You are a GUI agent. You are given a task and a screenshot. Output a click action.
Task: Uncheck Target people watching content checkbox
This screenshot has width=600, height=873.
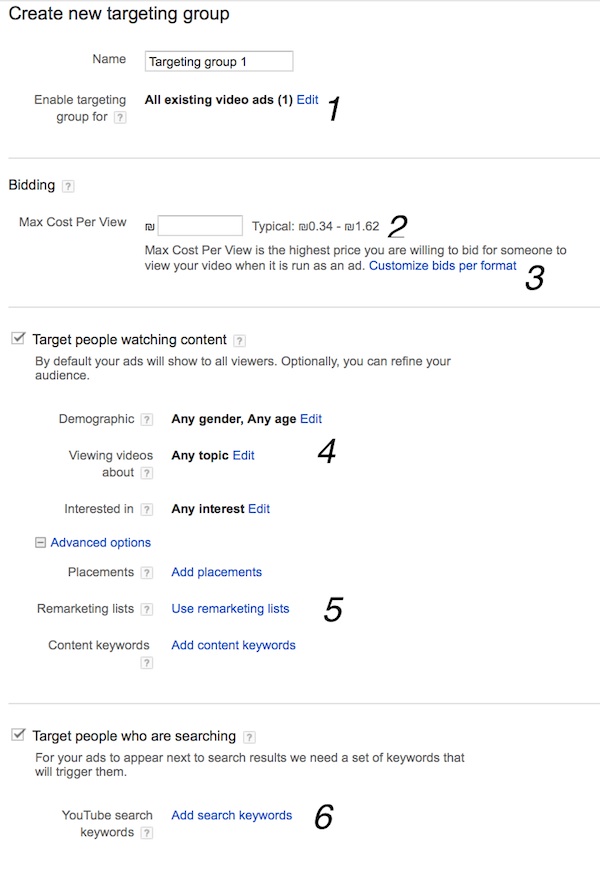coord(18,339)
